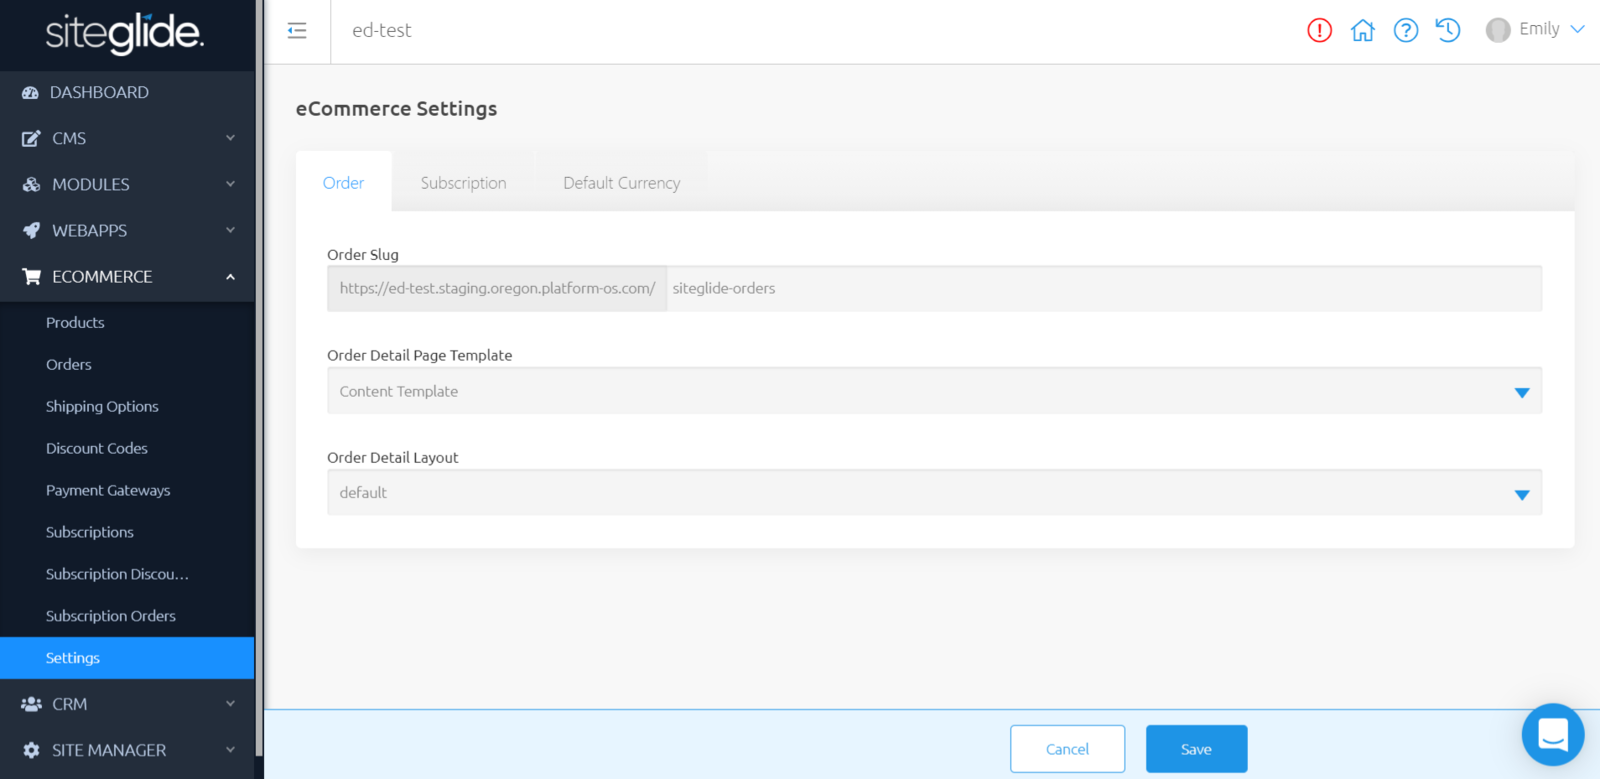1600x779 pixels.
Task: Open the history clock icon
Action: point(1448,30)
